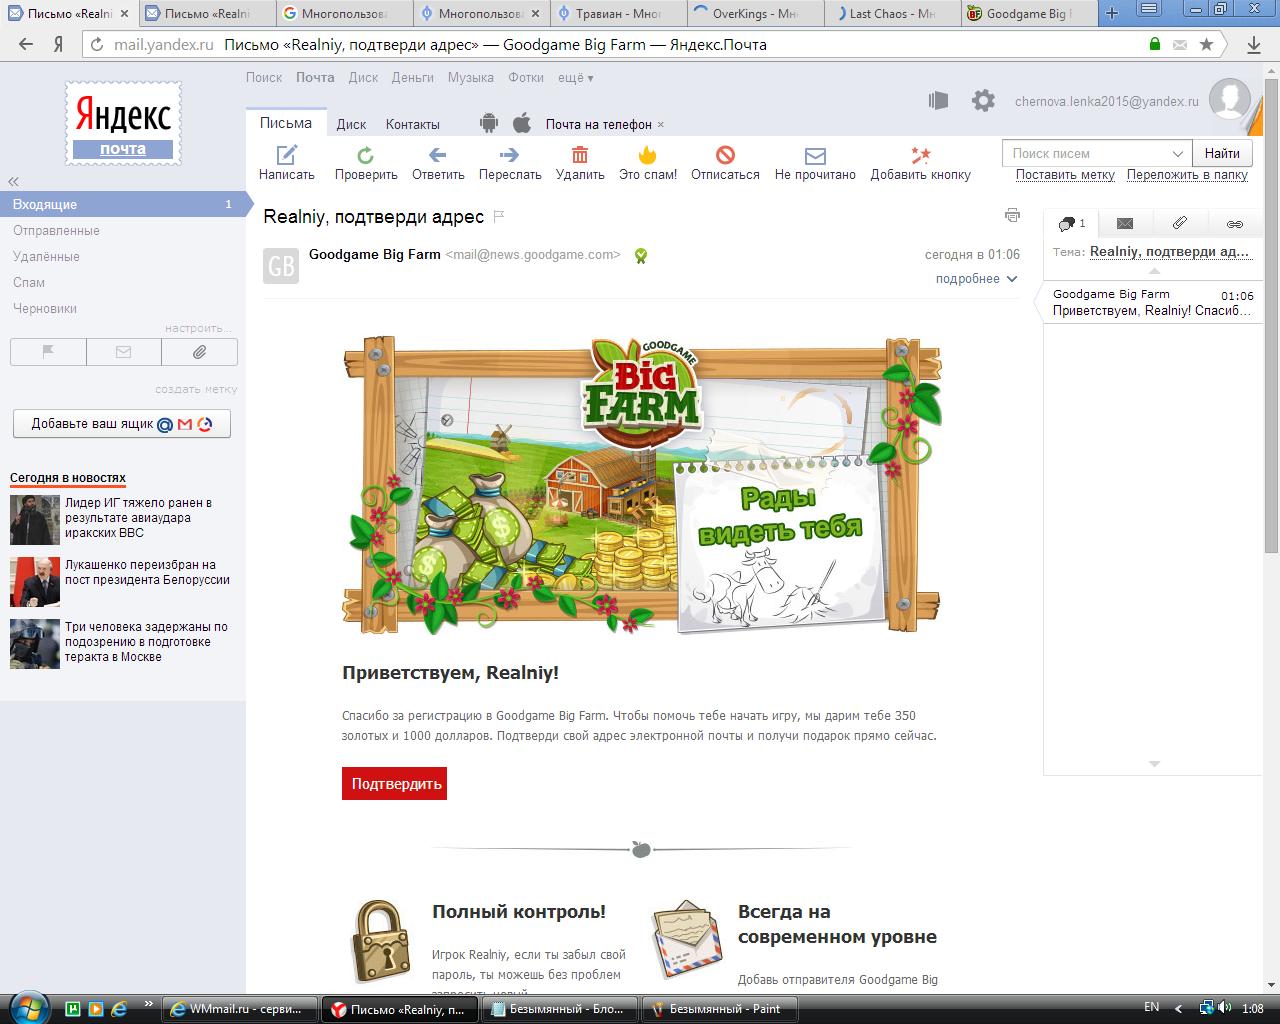Filter sidebar by flagged messages
This screenshot has width=1280, height=1024.
click(x=48, y=352)
